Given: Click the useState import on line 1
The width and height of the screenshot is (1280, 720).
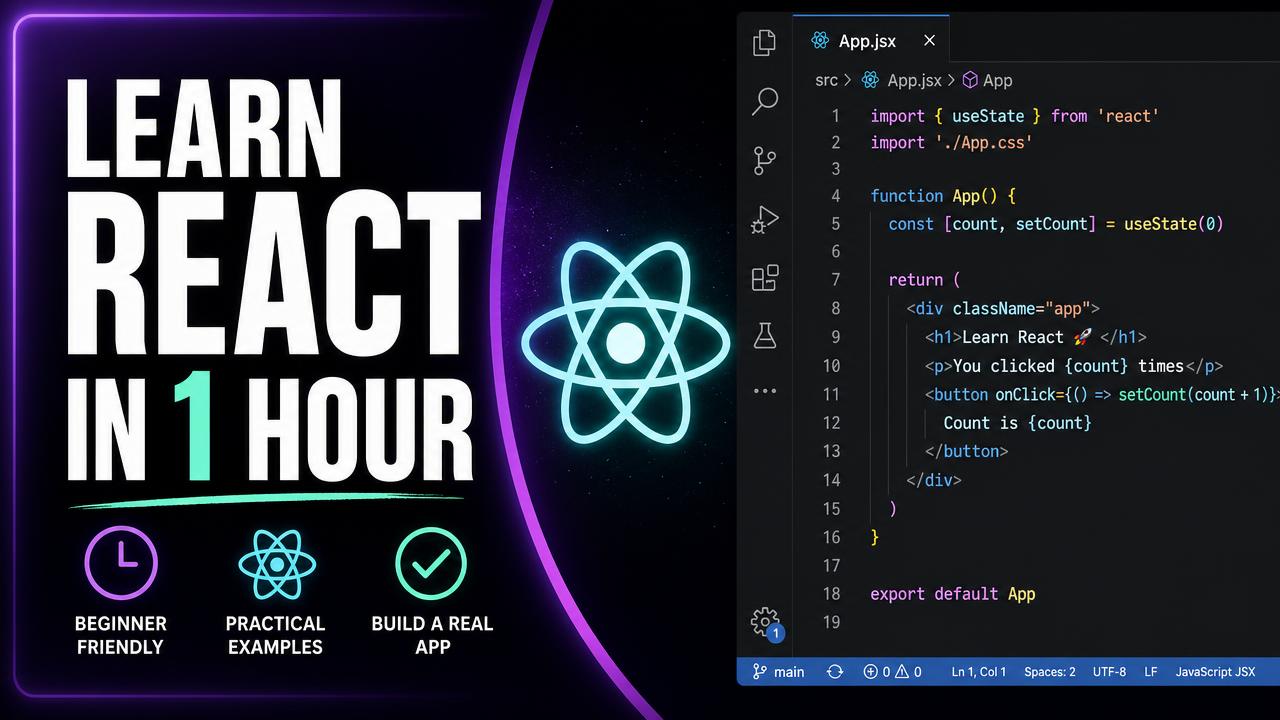Looking at the screenshot, I should 987,116.
